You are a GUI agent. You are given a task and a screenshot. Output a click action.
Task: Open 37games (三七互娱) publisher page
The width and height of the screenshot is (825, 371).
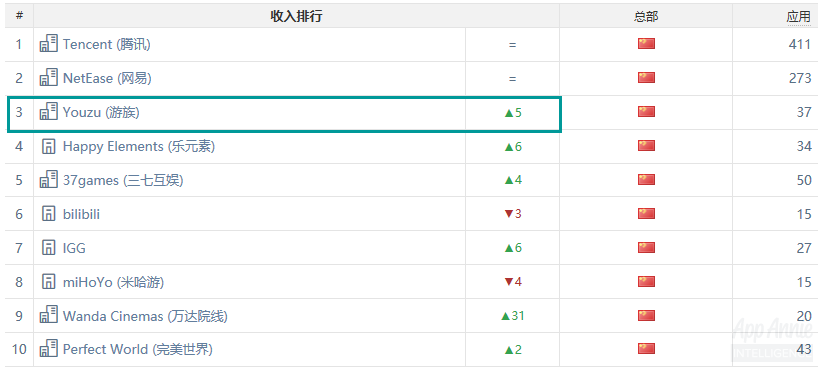[123, 180]
